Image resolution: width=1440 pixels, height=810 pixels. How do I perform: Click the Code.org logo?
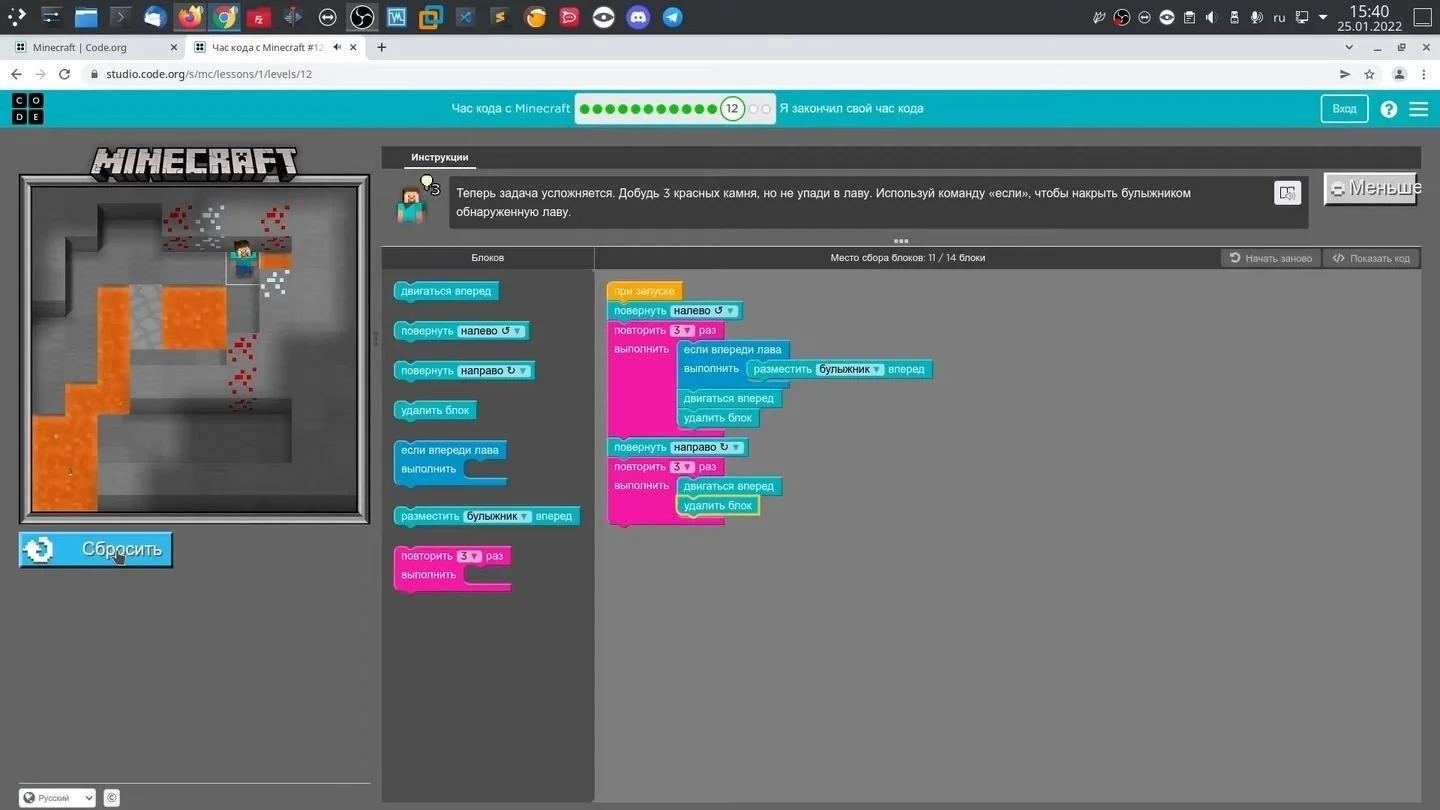coord(28,108)
